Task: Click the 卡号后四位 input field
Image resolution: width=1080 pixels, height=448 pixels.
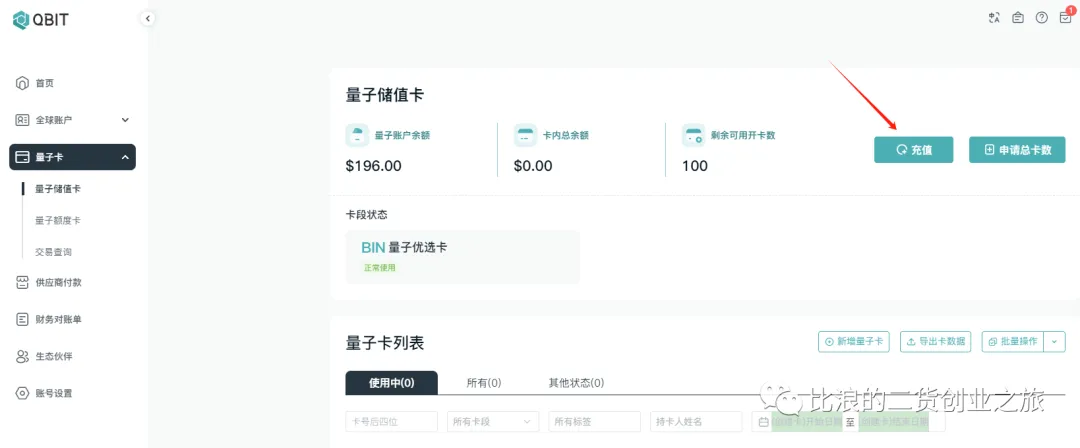Action: [x=391, y=422]
